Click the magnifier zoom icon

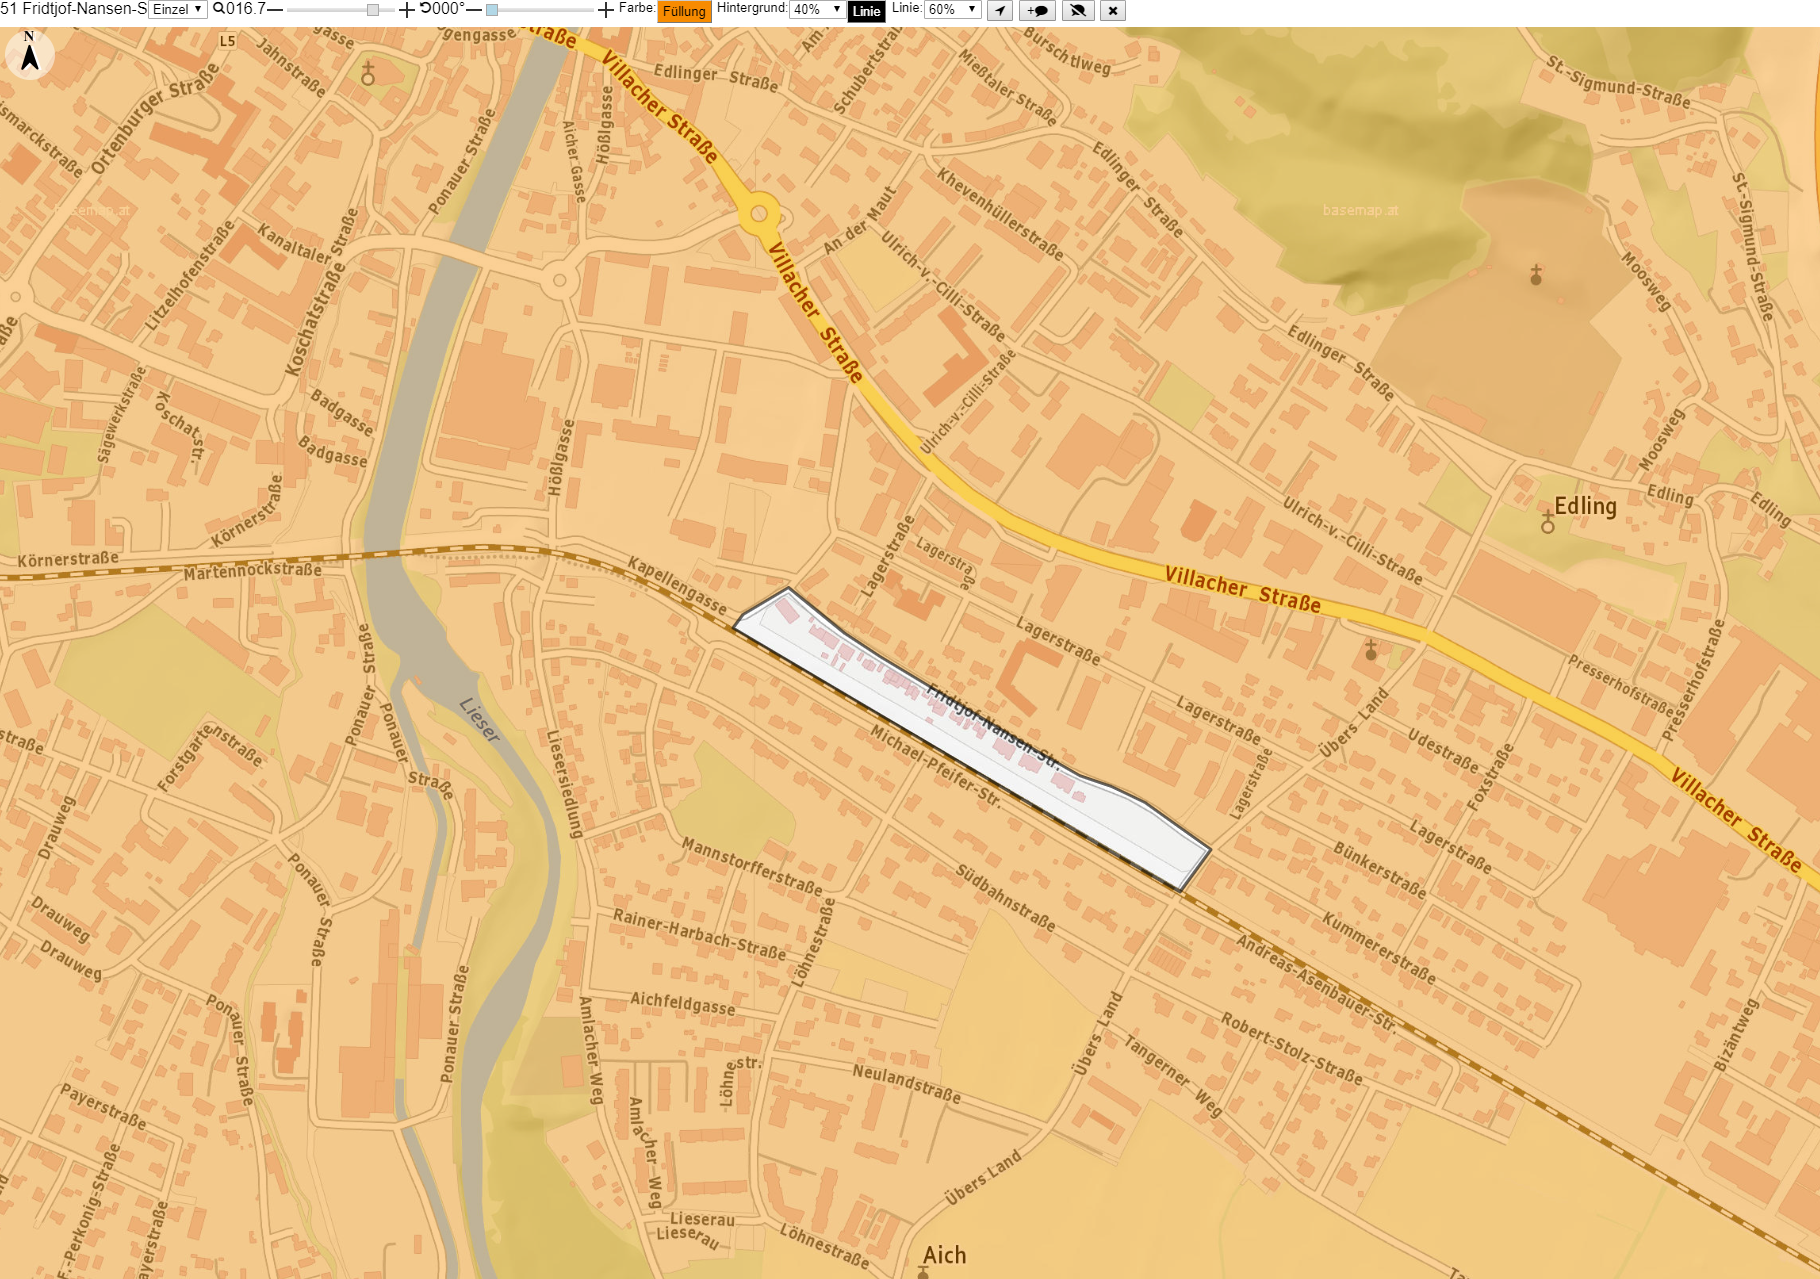click(x=218, y=9)
